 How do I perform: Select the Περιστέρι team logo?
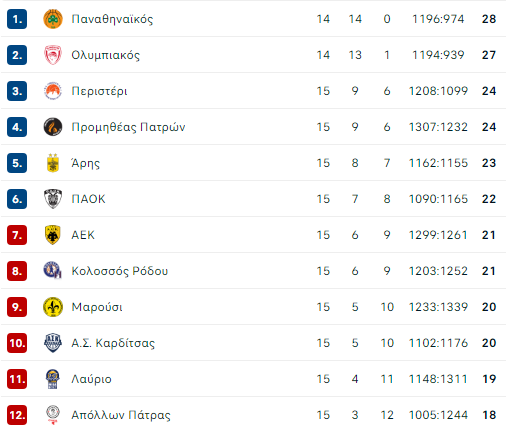(53, 91)
